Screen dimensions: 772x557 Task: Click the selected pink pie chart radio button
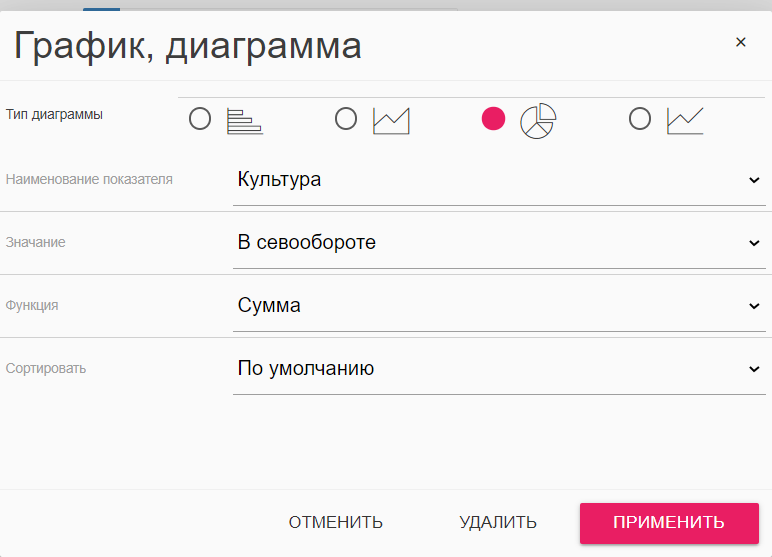(493, 120)
